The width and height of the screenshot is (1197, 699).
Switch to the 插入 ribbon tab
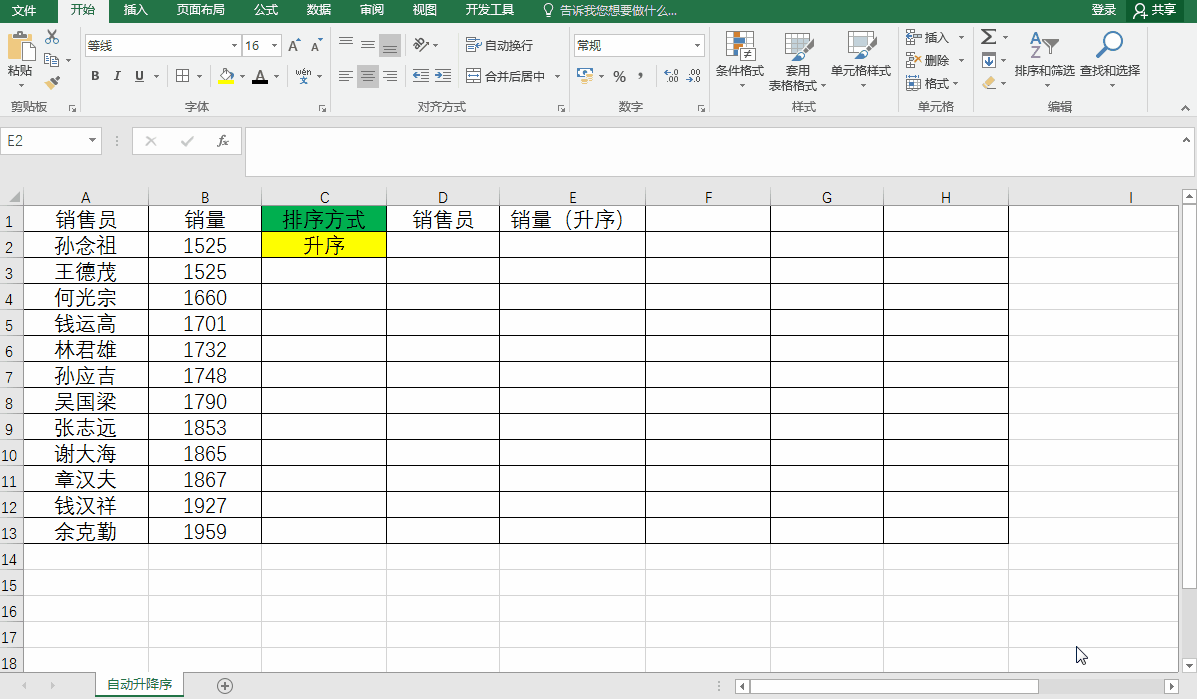(x=136, y=10)
